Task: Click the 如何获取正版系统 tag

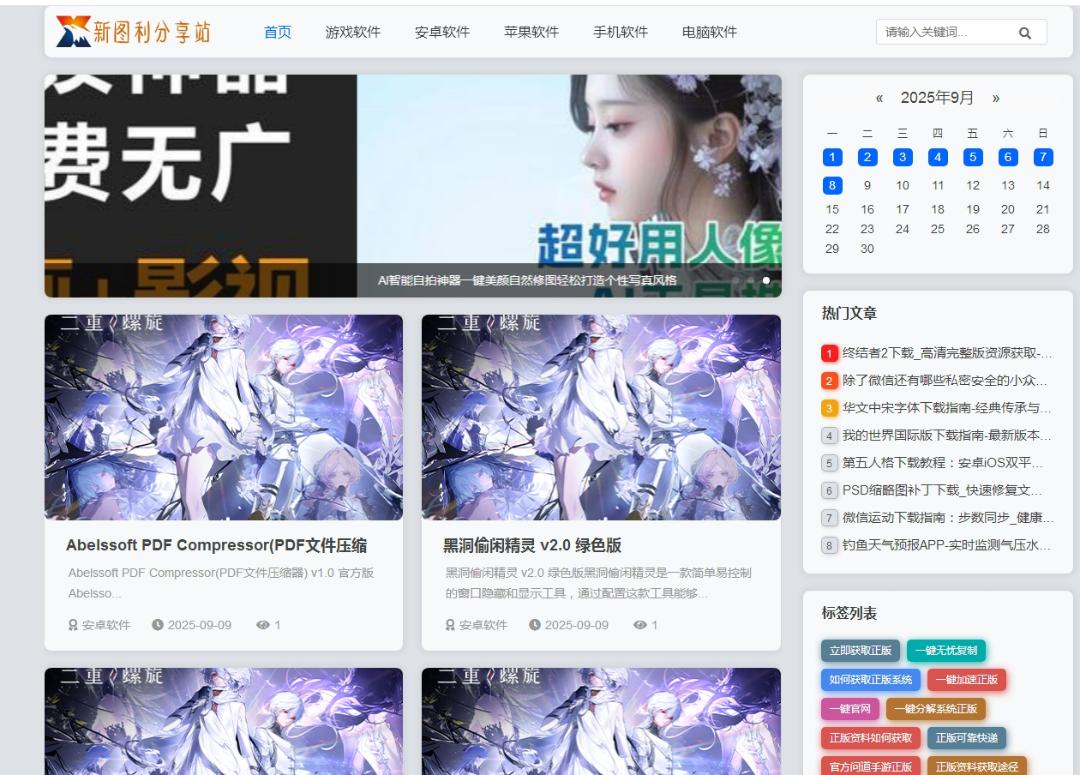Action: pos(871,680)
